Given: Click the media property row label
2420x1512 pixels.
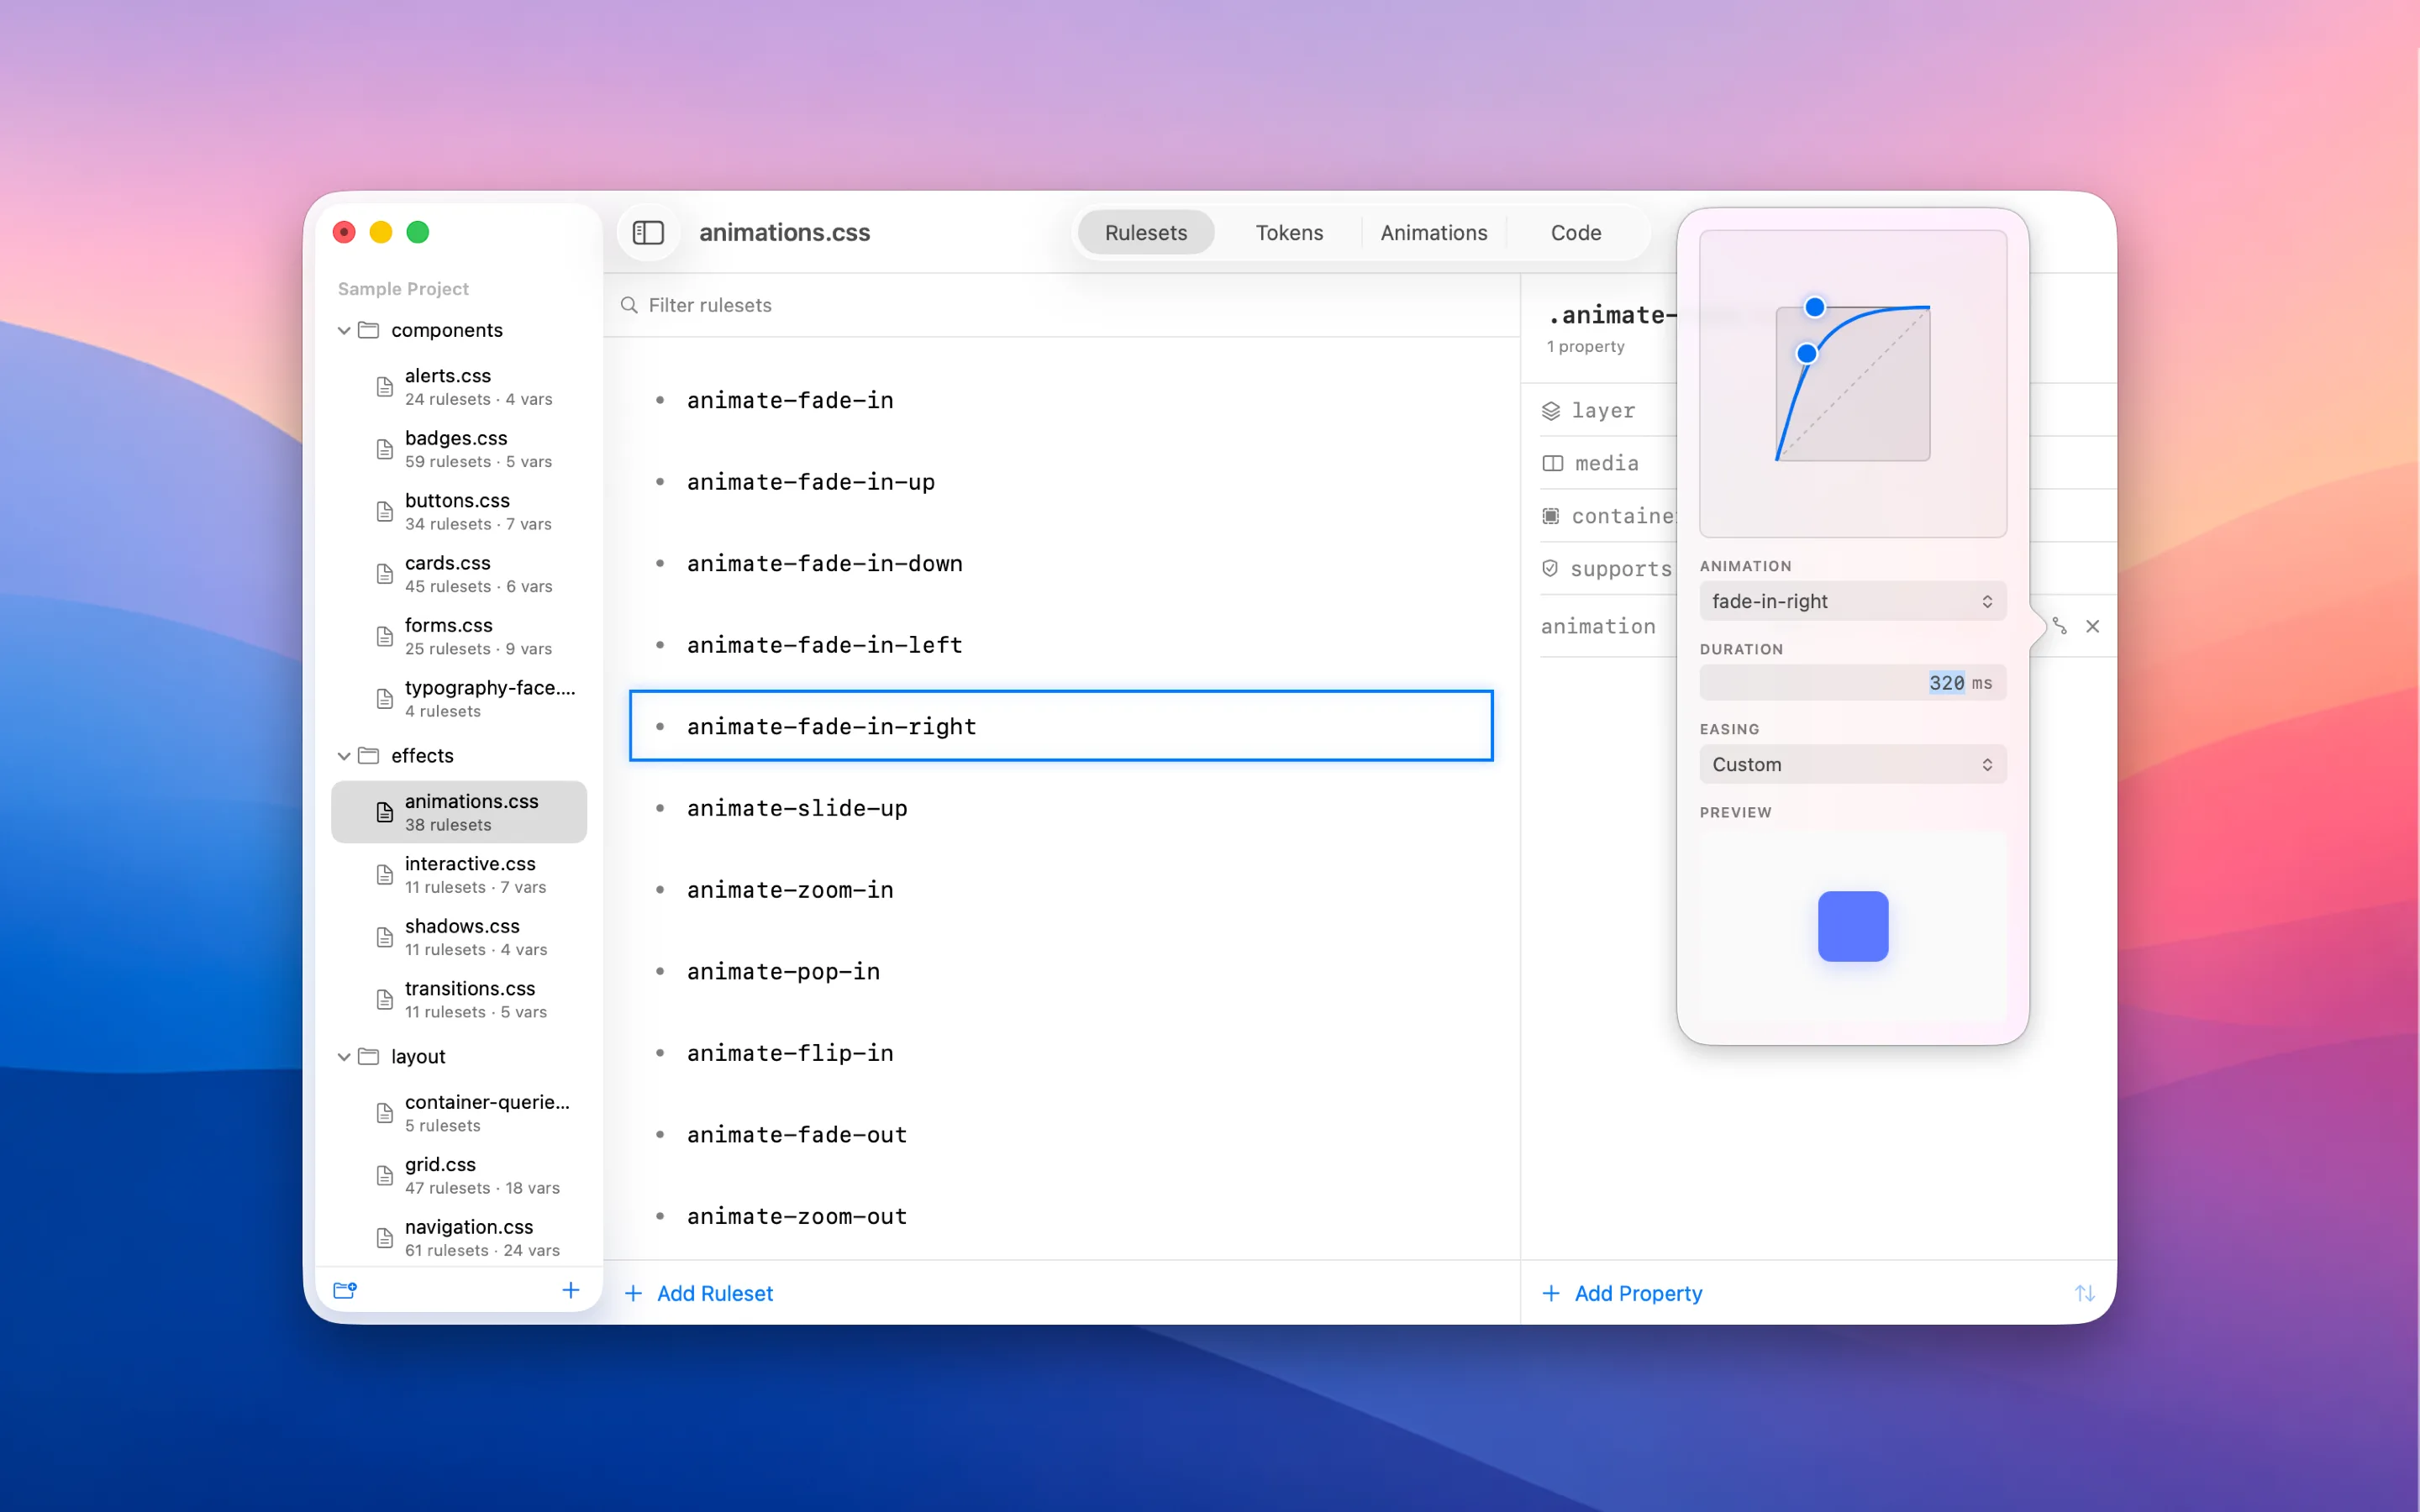Looking at the screenshot, I should [1607, 463].
